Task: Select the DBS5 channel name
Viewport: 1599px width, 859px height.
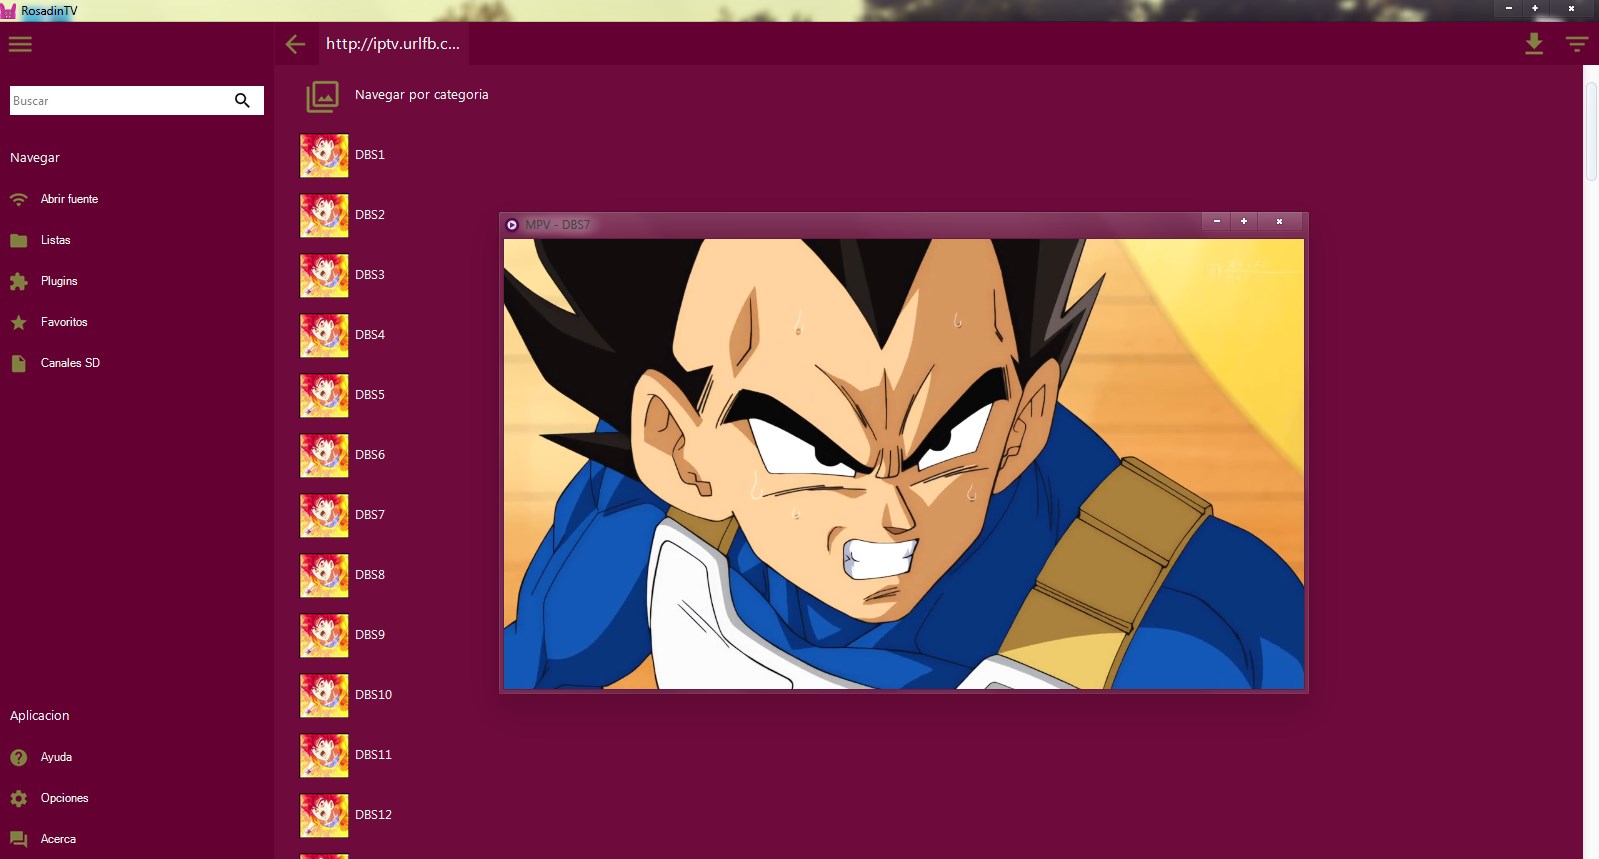Action: pyautogui.click(x=370, y=395)
